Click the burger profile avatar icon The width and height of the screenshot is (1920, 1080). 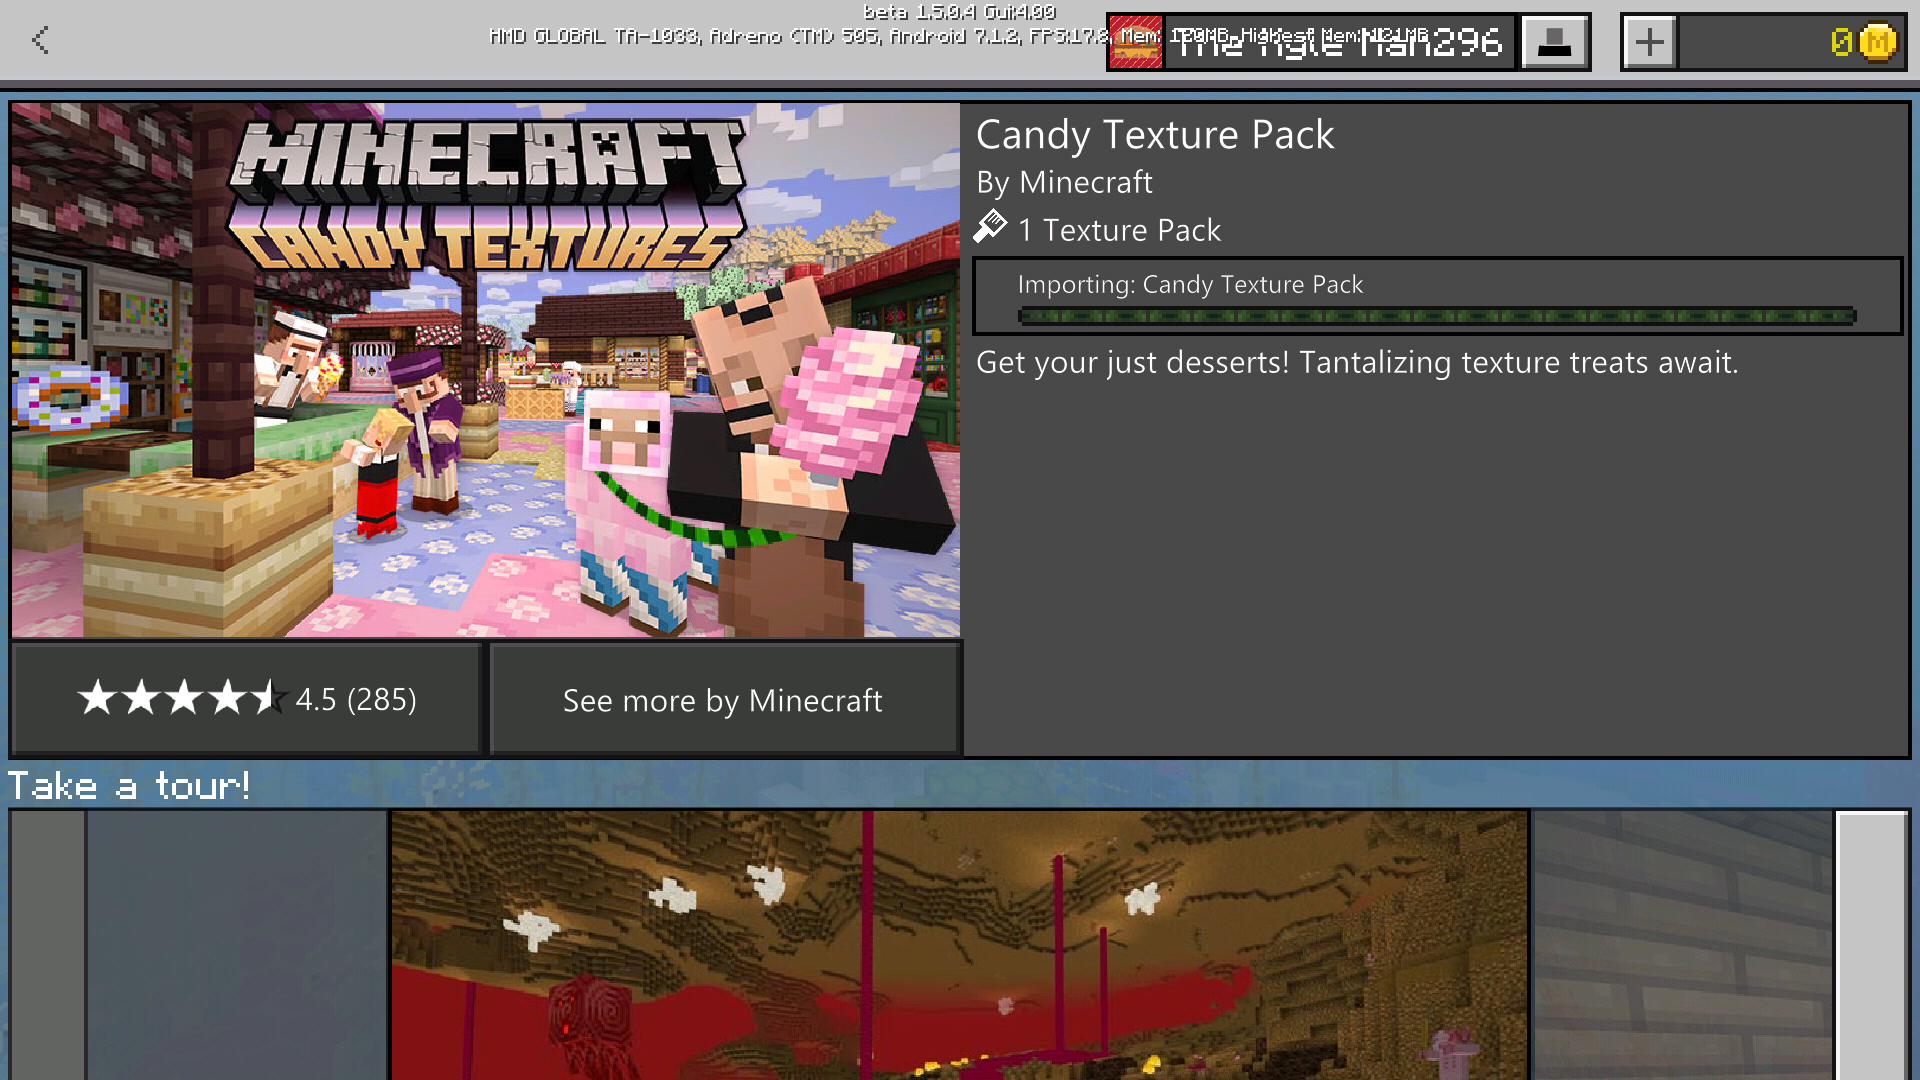click(x=1135, y=42)
